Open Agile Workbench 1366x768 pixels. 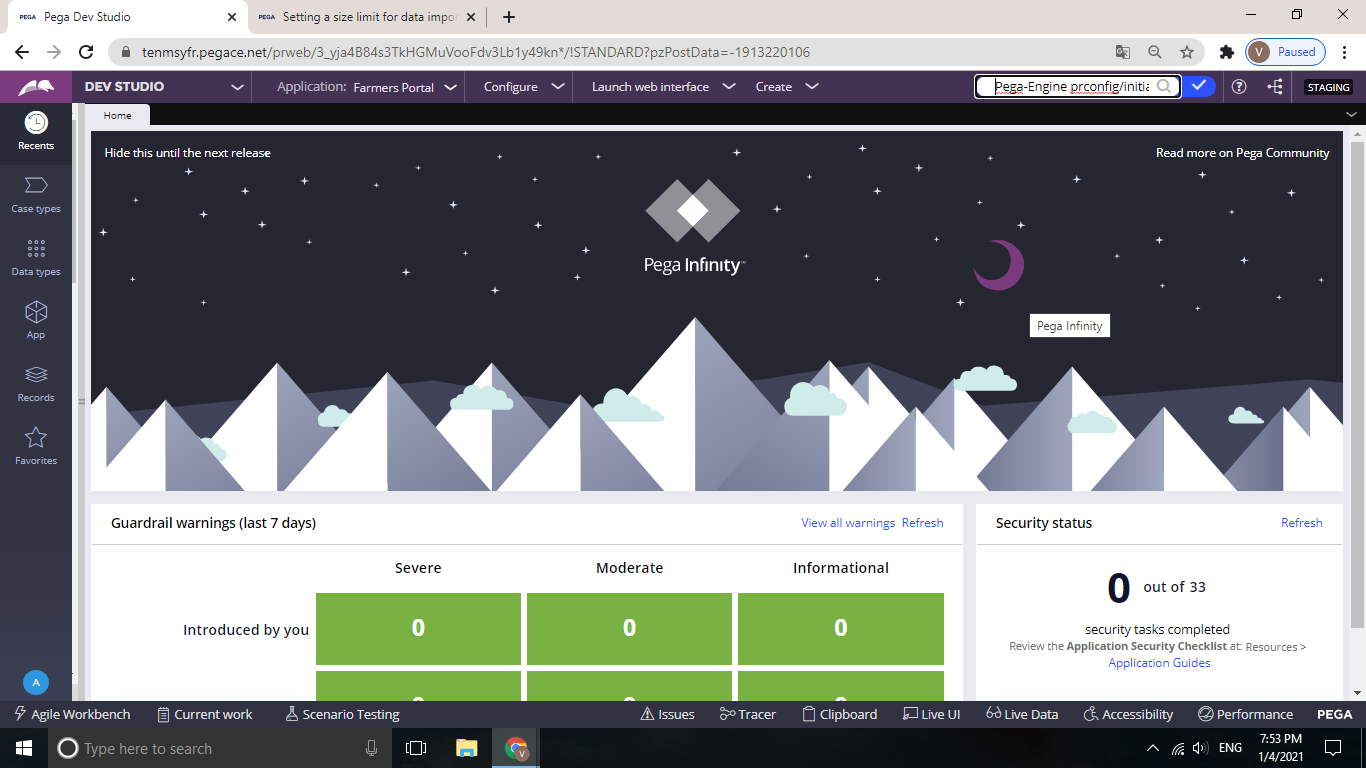pyautogui.click(x=72, y=714)
